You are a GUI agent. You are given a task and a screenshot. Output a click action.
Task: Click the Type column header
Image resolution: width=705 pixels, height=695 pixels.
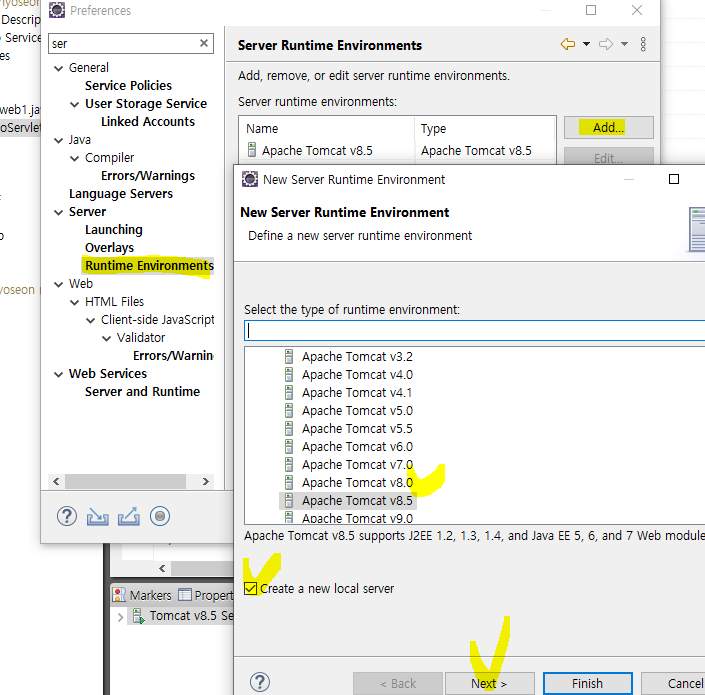[484, 129]
